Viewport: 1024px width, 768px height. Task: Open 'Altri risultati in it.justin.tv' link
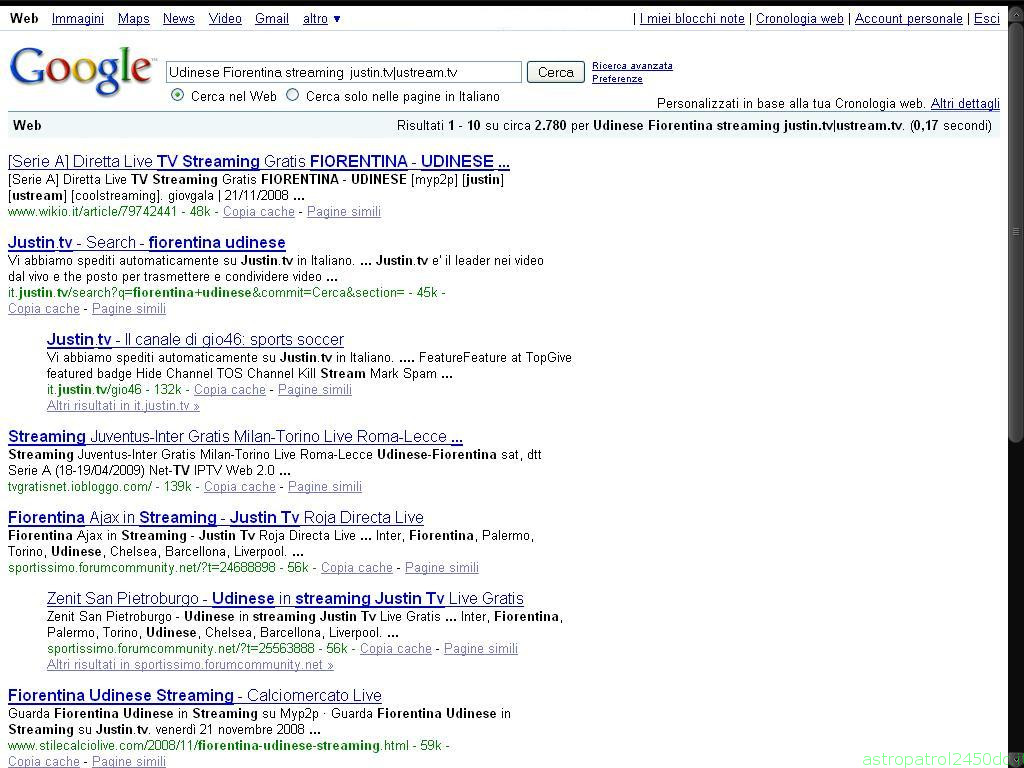[123, 406]
